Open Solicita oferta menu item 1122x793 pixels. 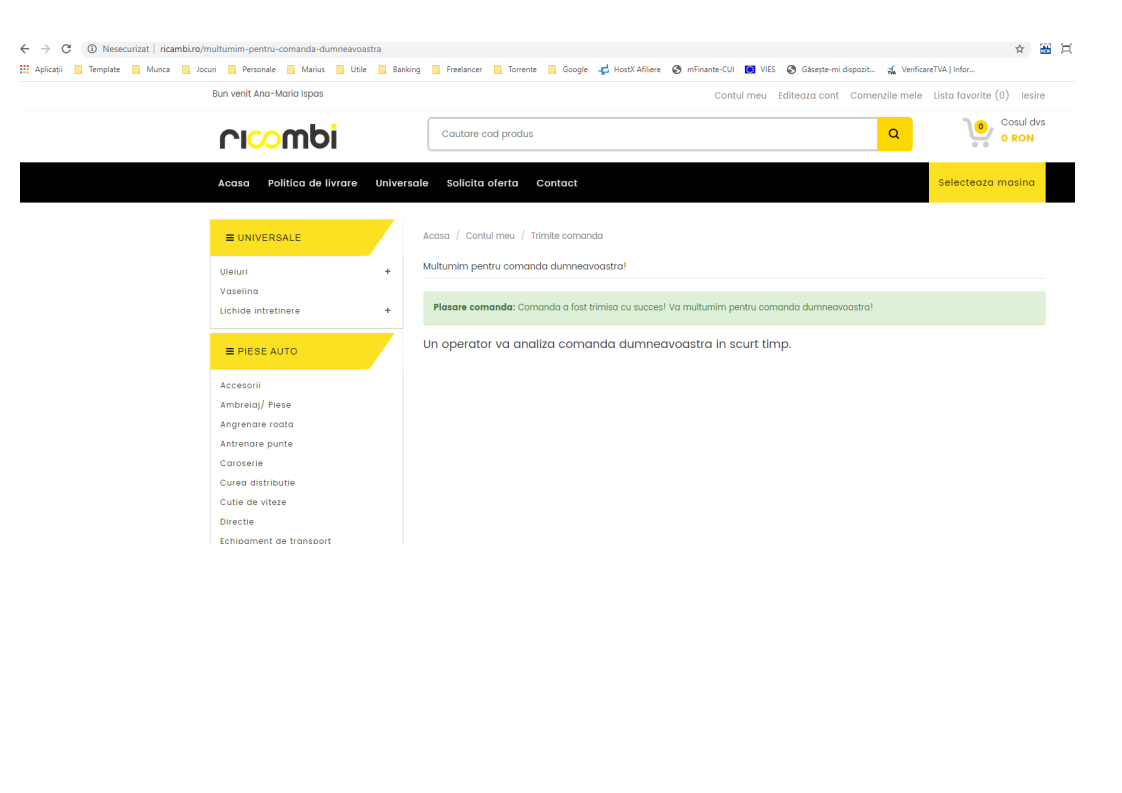click(x=482, y=183)
